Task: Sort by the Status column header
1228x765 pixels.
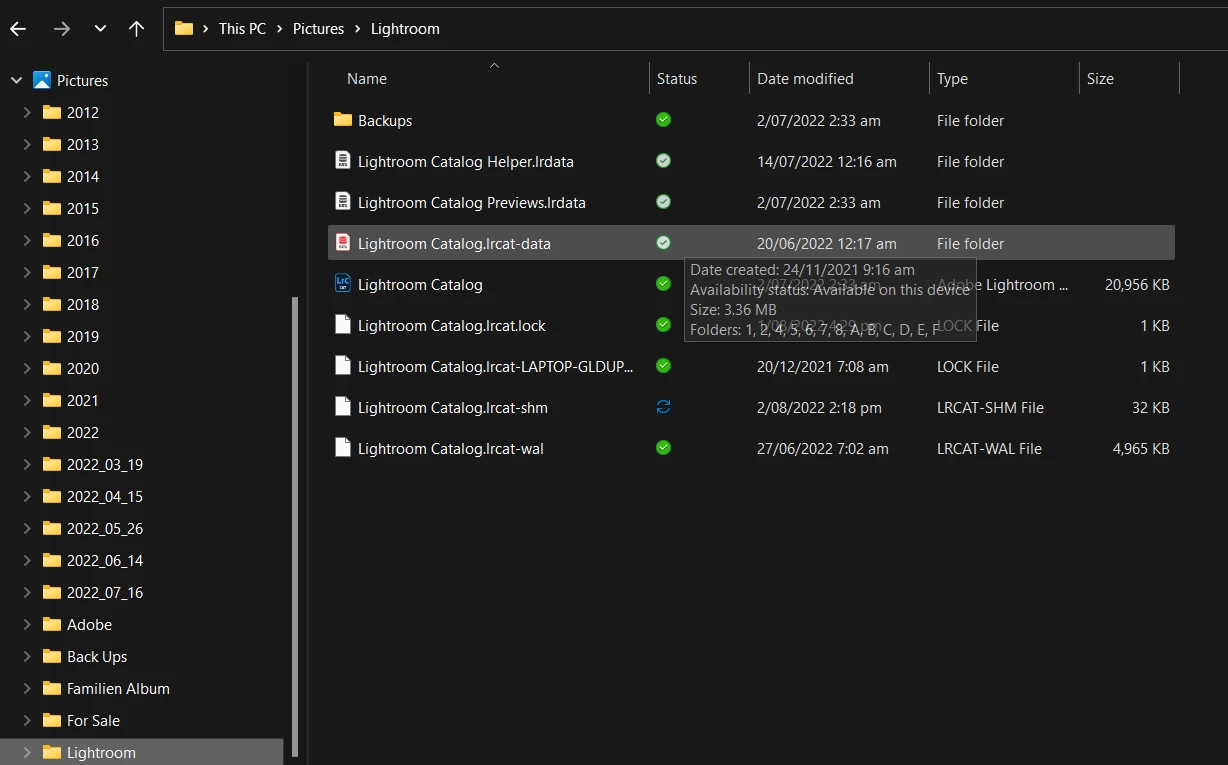Action: click(x=677, y=79)
